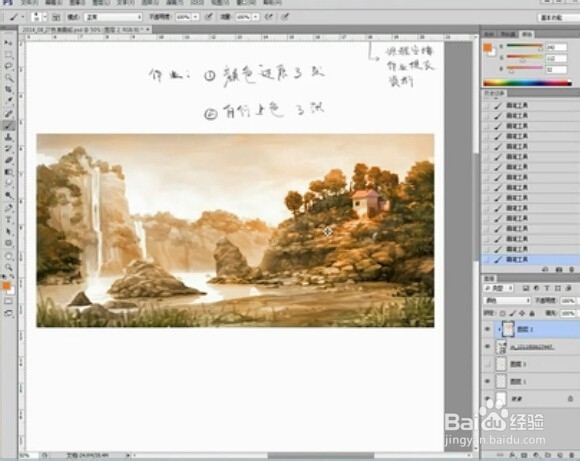Select the Healing Brush tool
The image size is (580, 461).
point(8,114)
